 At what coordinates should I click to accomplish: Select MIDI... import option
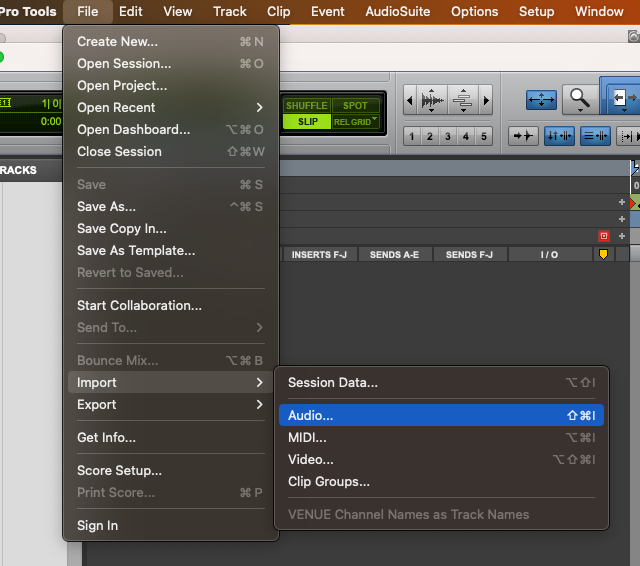[441, 437]
